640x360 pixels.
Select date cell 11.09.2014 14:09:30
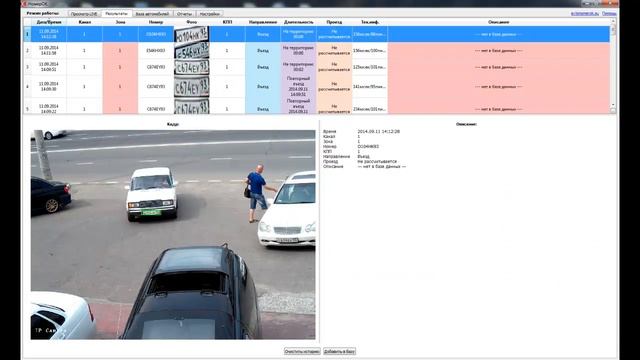[x=49, y=87]
